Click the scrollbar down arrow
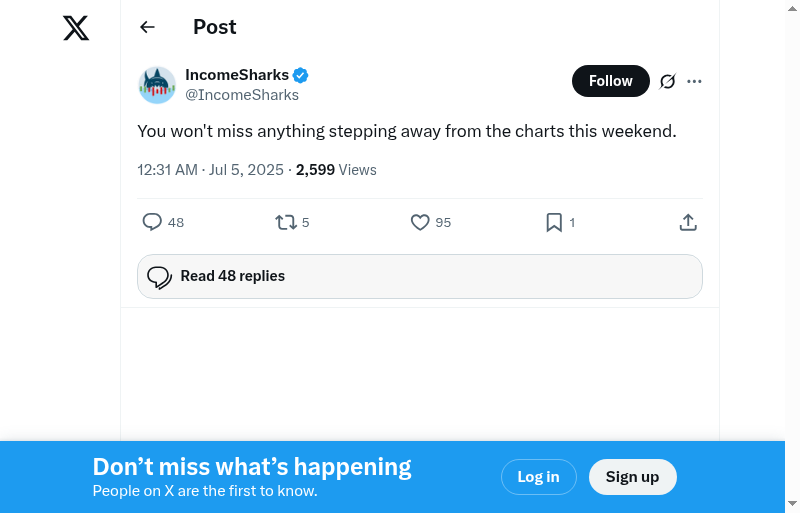This screenshot has width=800, height=513. point(792,503)
